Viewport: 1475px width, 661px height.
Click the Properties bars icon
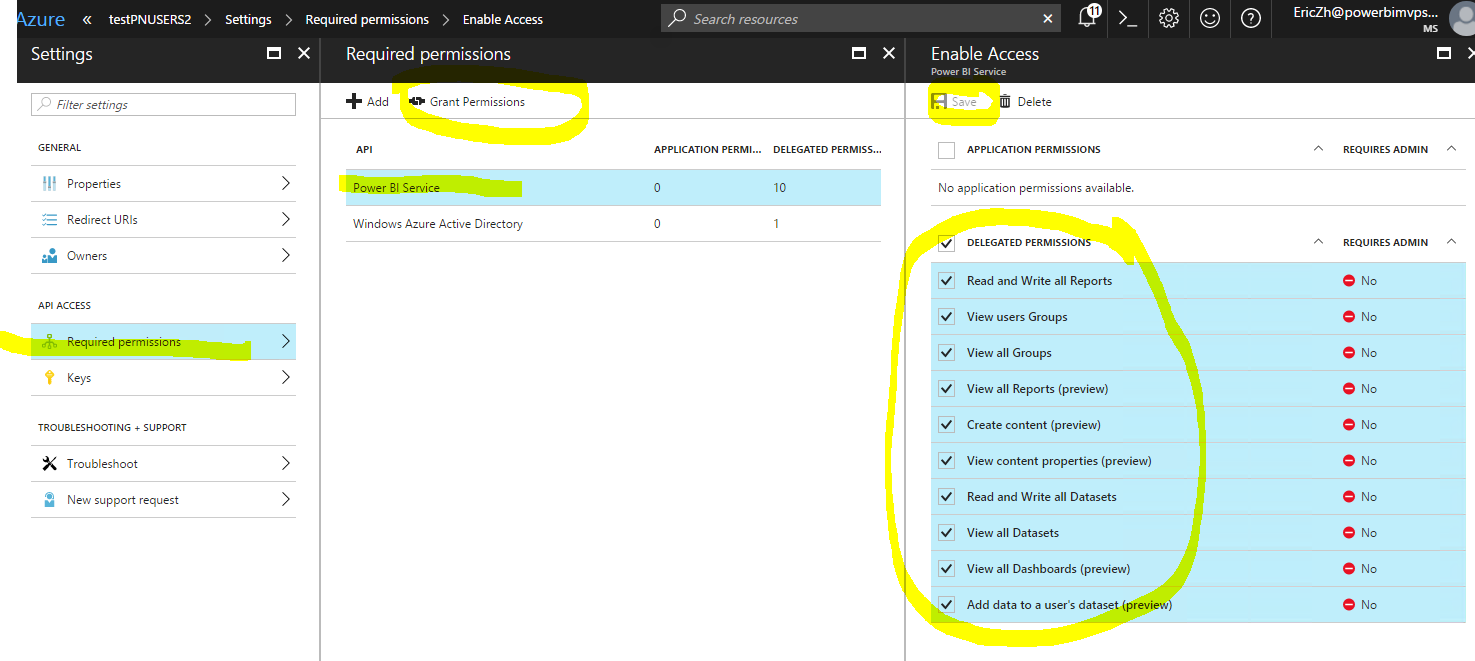tap(50, 183)
